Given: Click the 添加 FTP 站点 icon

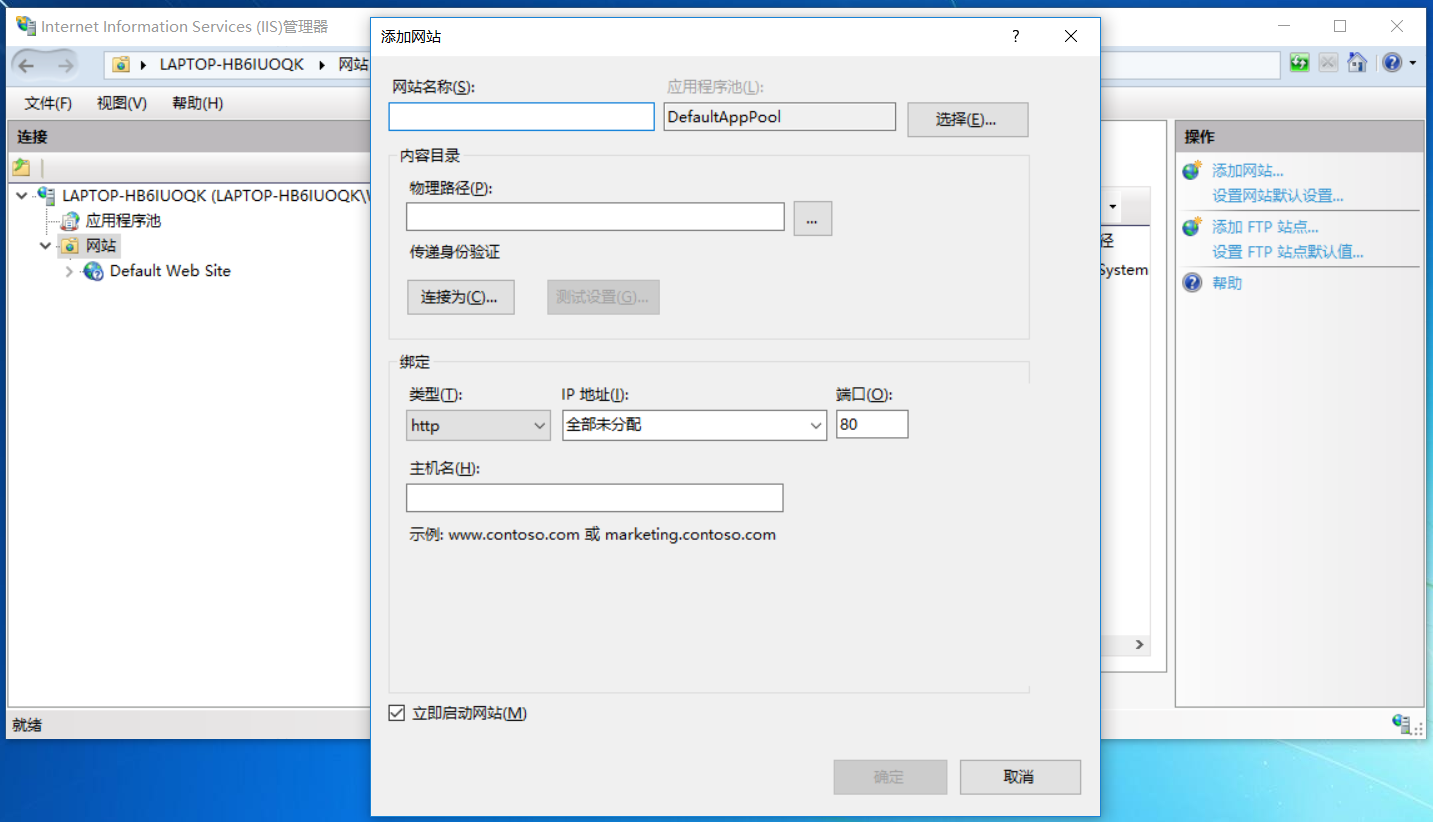Looking at the screenshot, I should coord(1191,227).
